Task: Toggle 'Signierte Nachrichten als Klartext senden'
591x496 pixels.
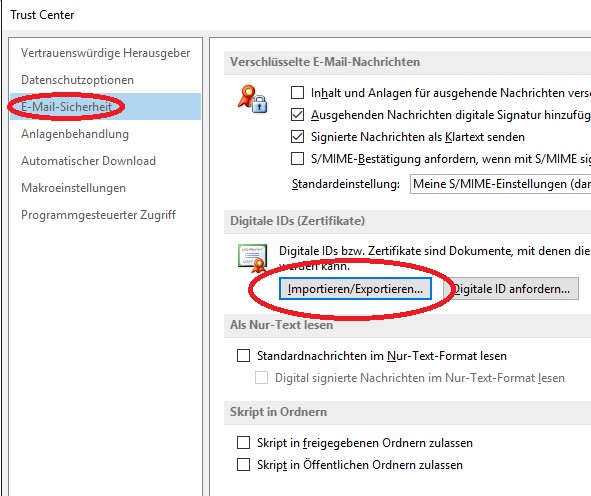Action: pos(297,136)
